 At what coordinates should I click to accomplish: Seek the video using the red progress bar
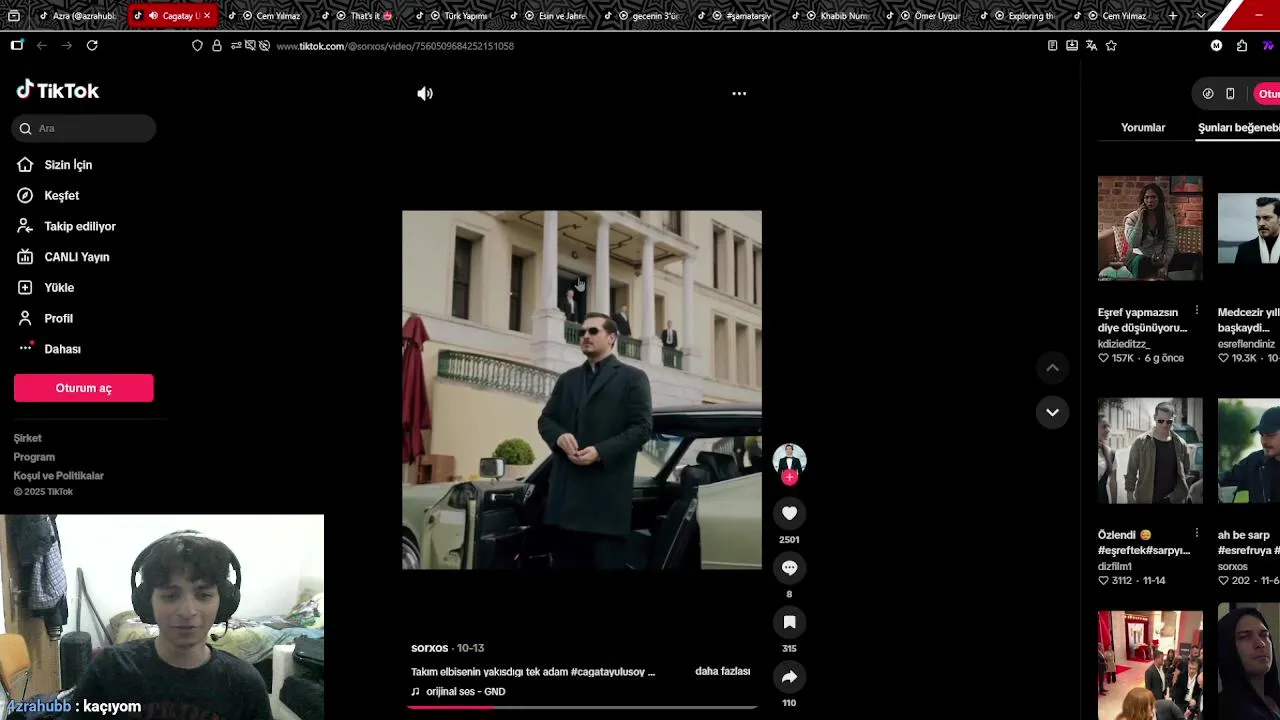pyautogui.click(x=582, y=707)
